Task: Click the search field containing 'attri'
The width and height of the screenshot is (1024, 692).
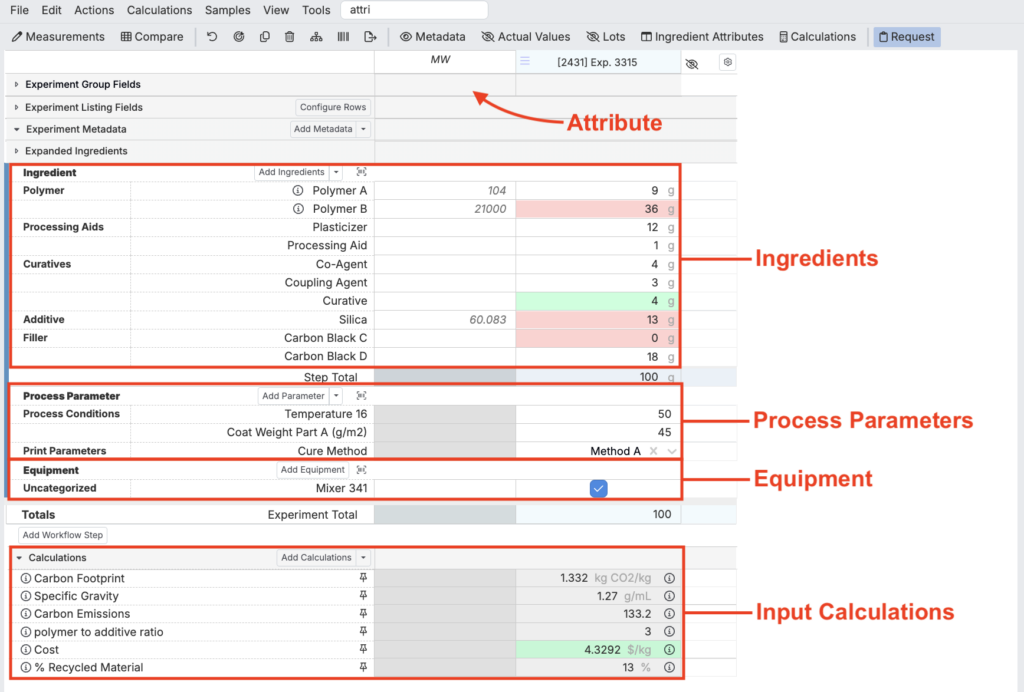Action: 413,10
